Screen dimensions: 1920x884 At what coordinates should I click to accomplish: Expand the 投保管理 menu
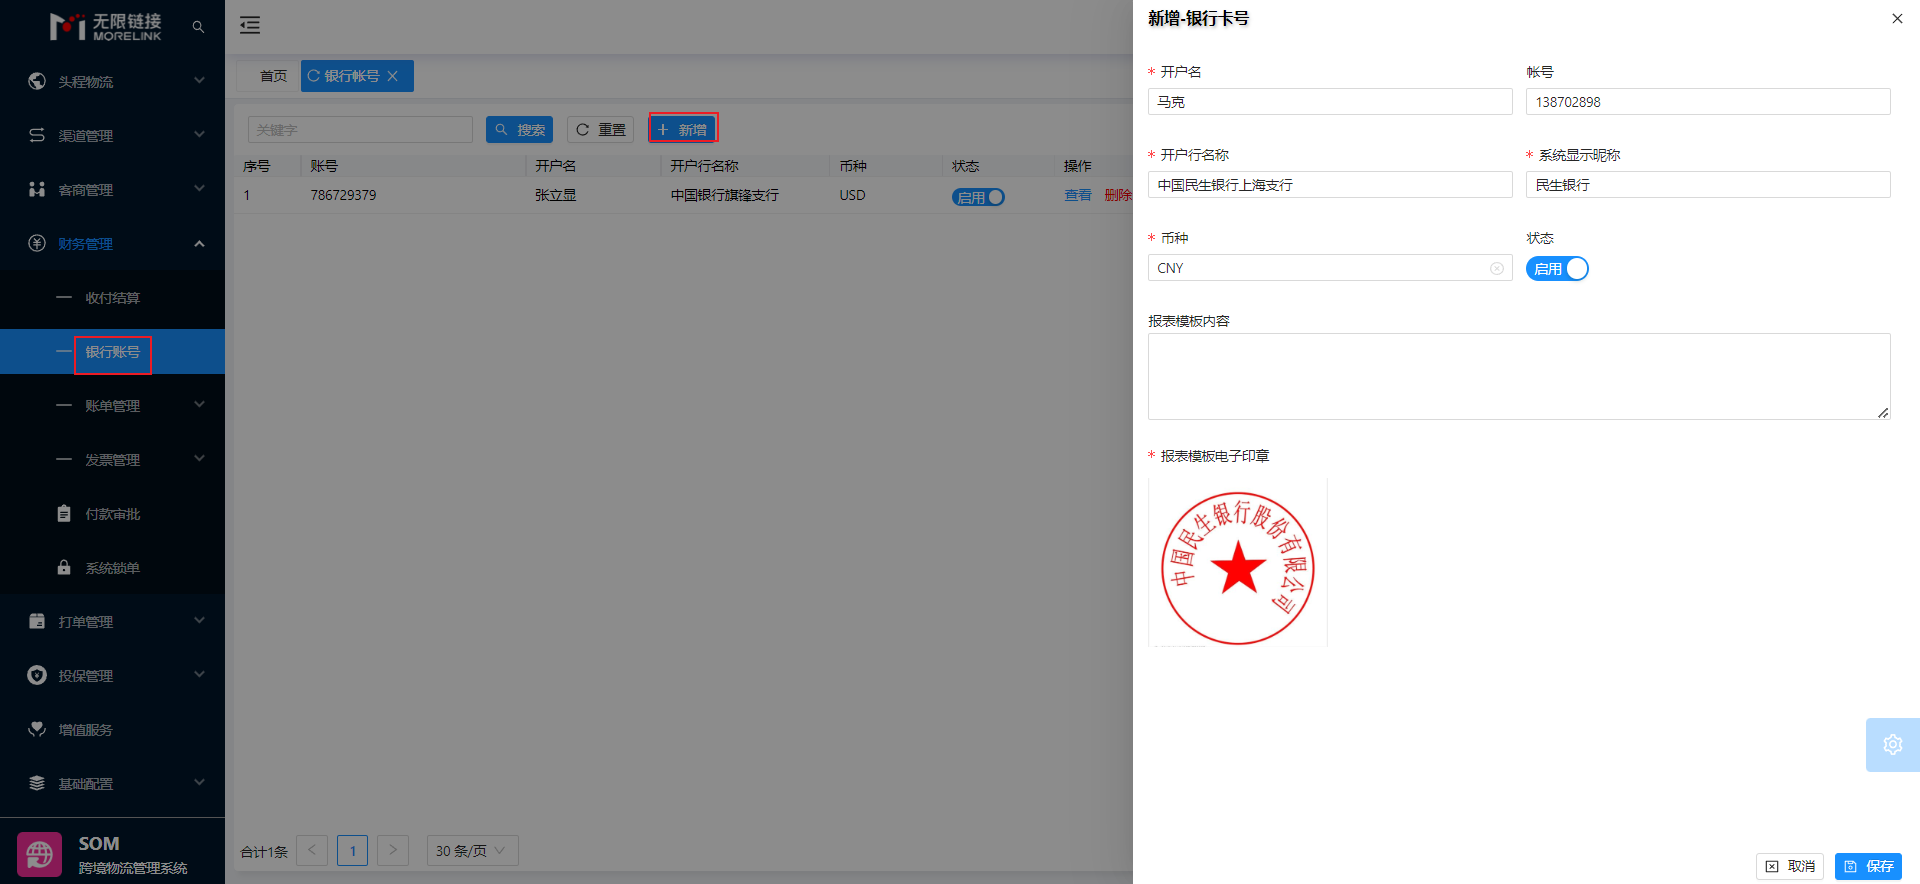point(199,675)
